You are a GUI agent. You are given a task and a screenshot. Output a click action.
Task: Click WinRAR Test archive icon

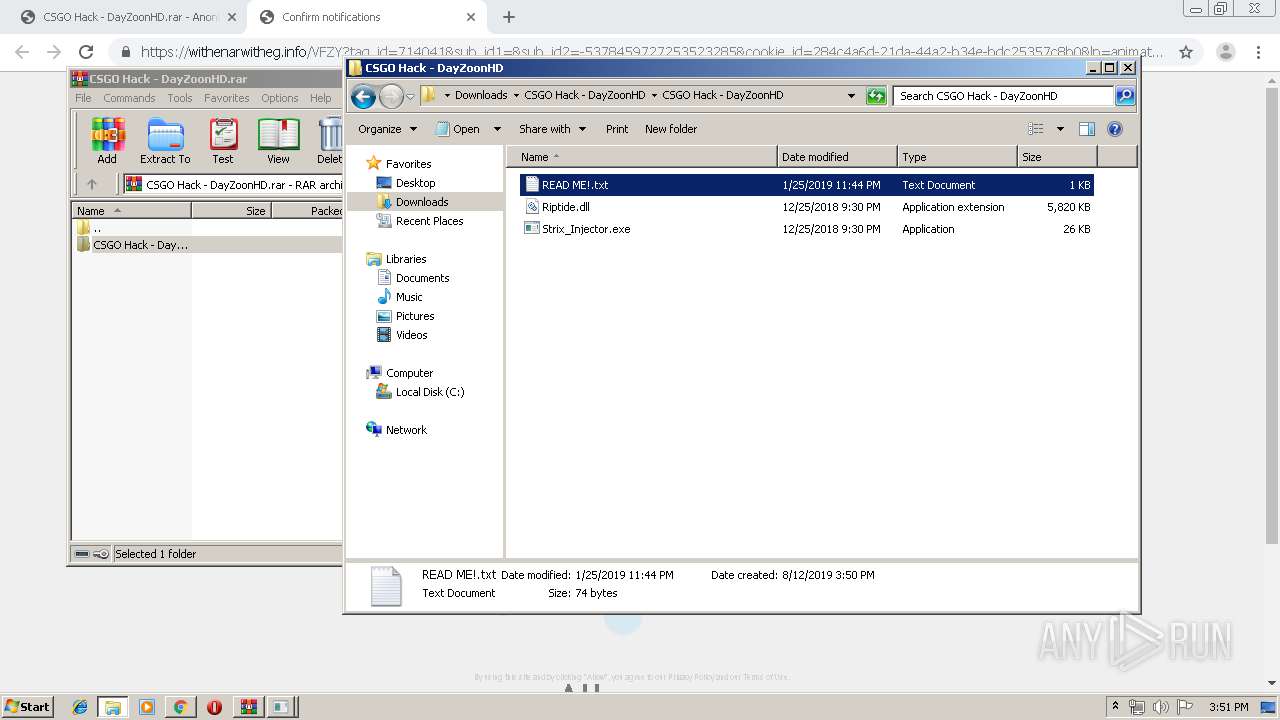[x=223, y=141]
